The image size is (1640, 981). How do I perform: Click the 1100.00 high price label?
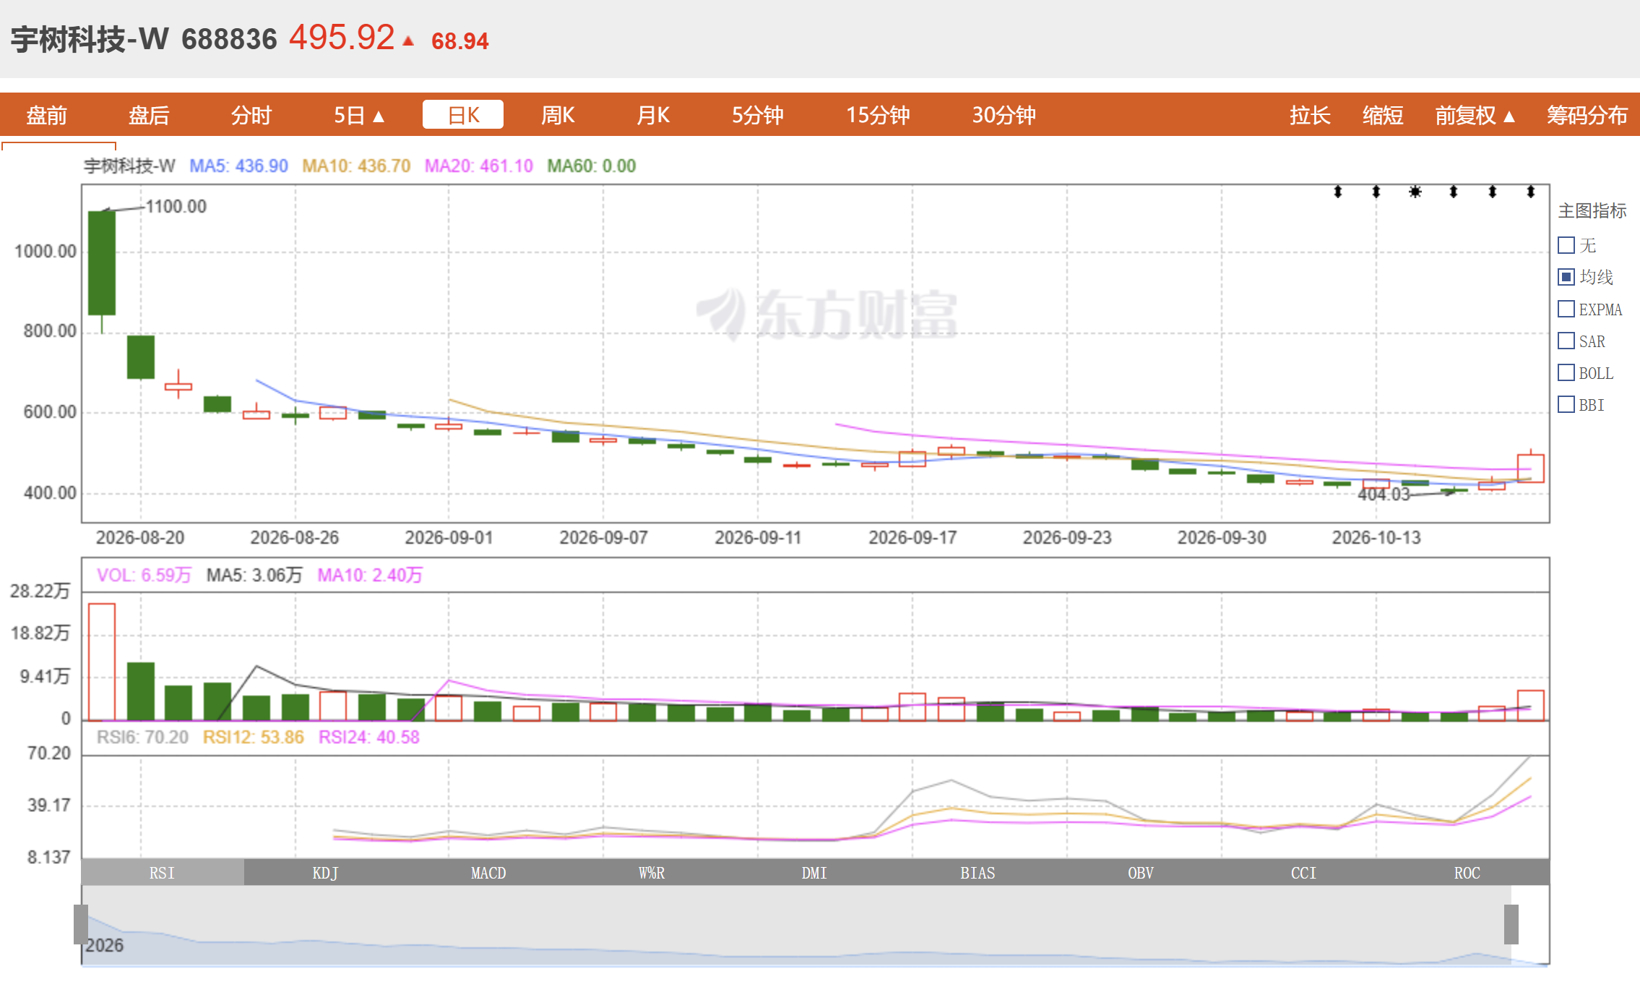tap(176, 207)
